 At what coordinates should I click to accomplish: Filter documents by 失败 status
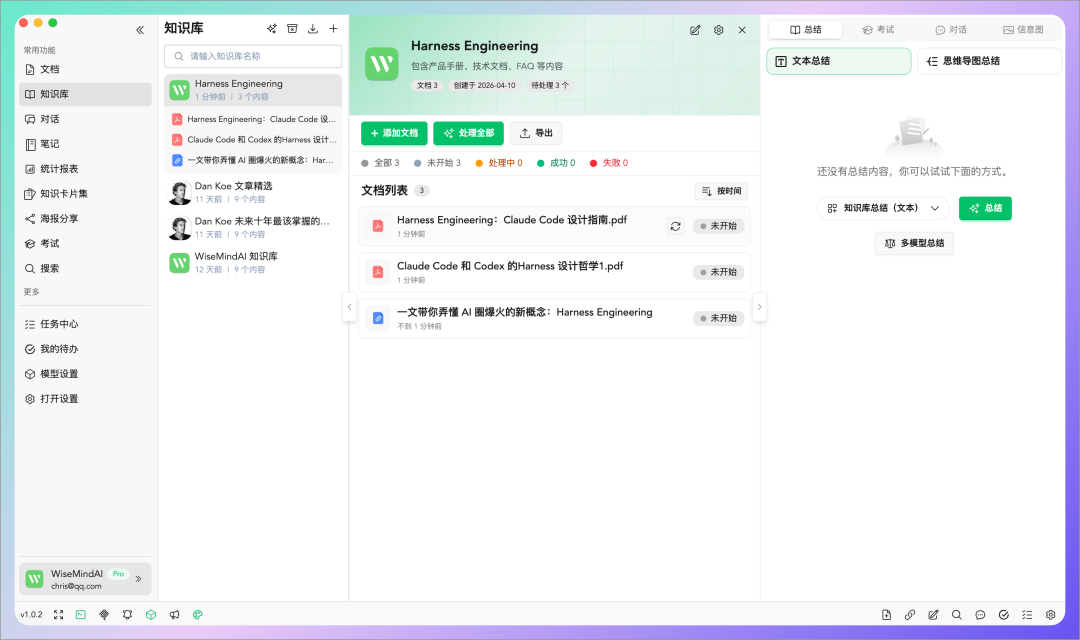click(x=609, y=163)
